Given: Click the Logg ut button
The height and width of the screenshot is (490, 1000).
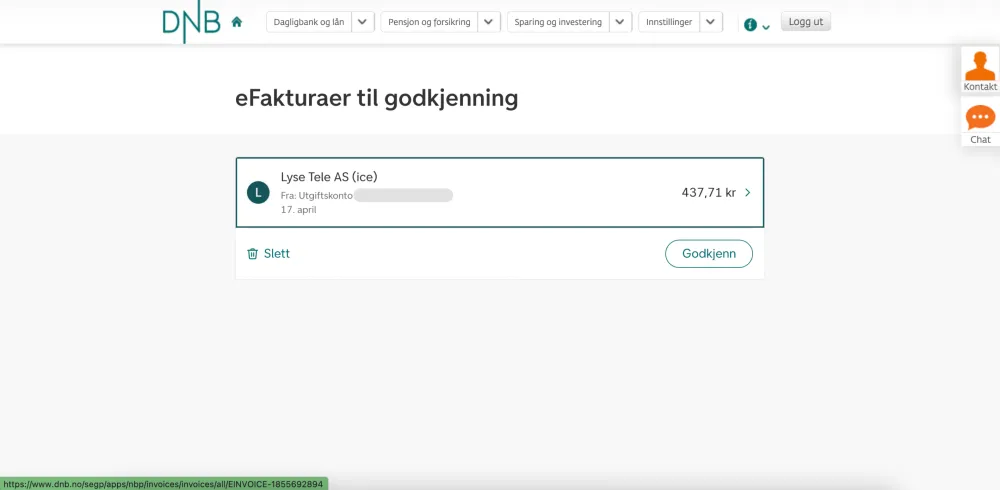Looking at the screenshot, I should pyautogui.click(x=805, y=22).
